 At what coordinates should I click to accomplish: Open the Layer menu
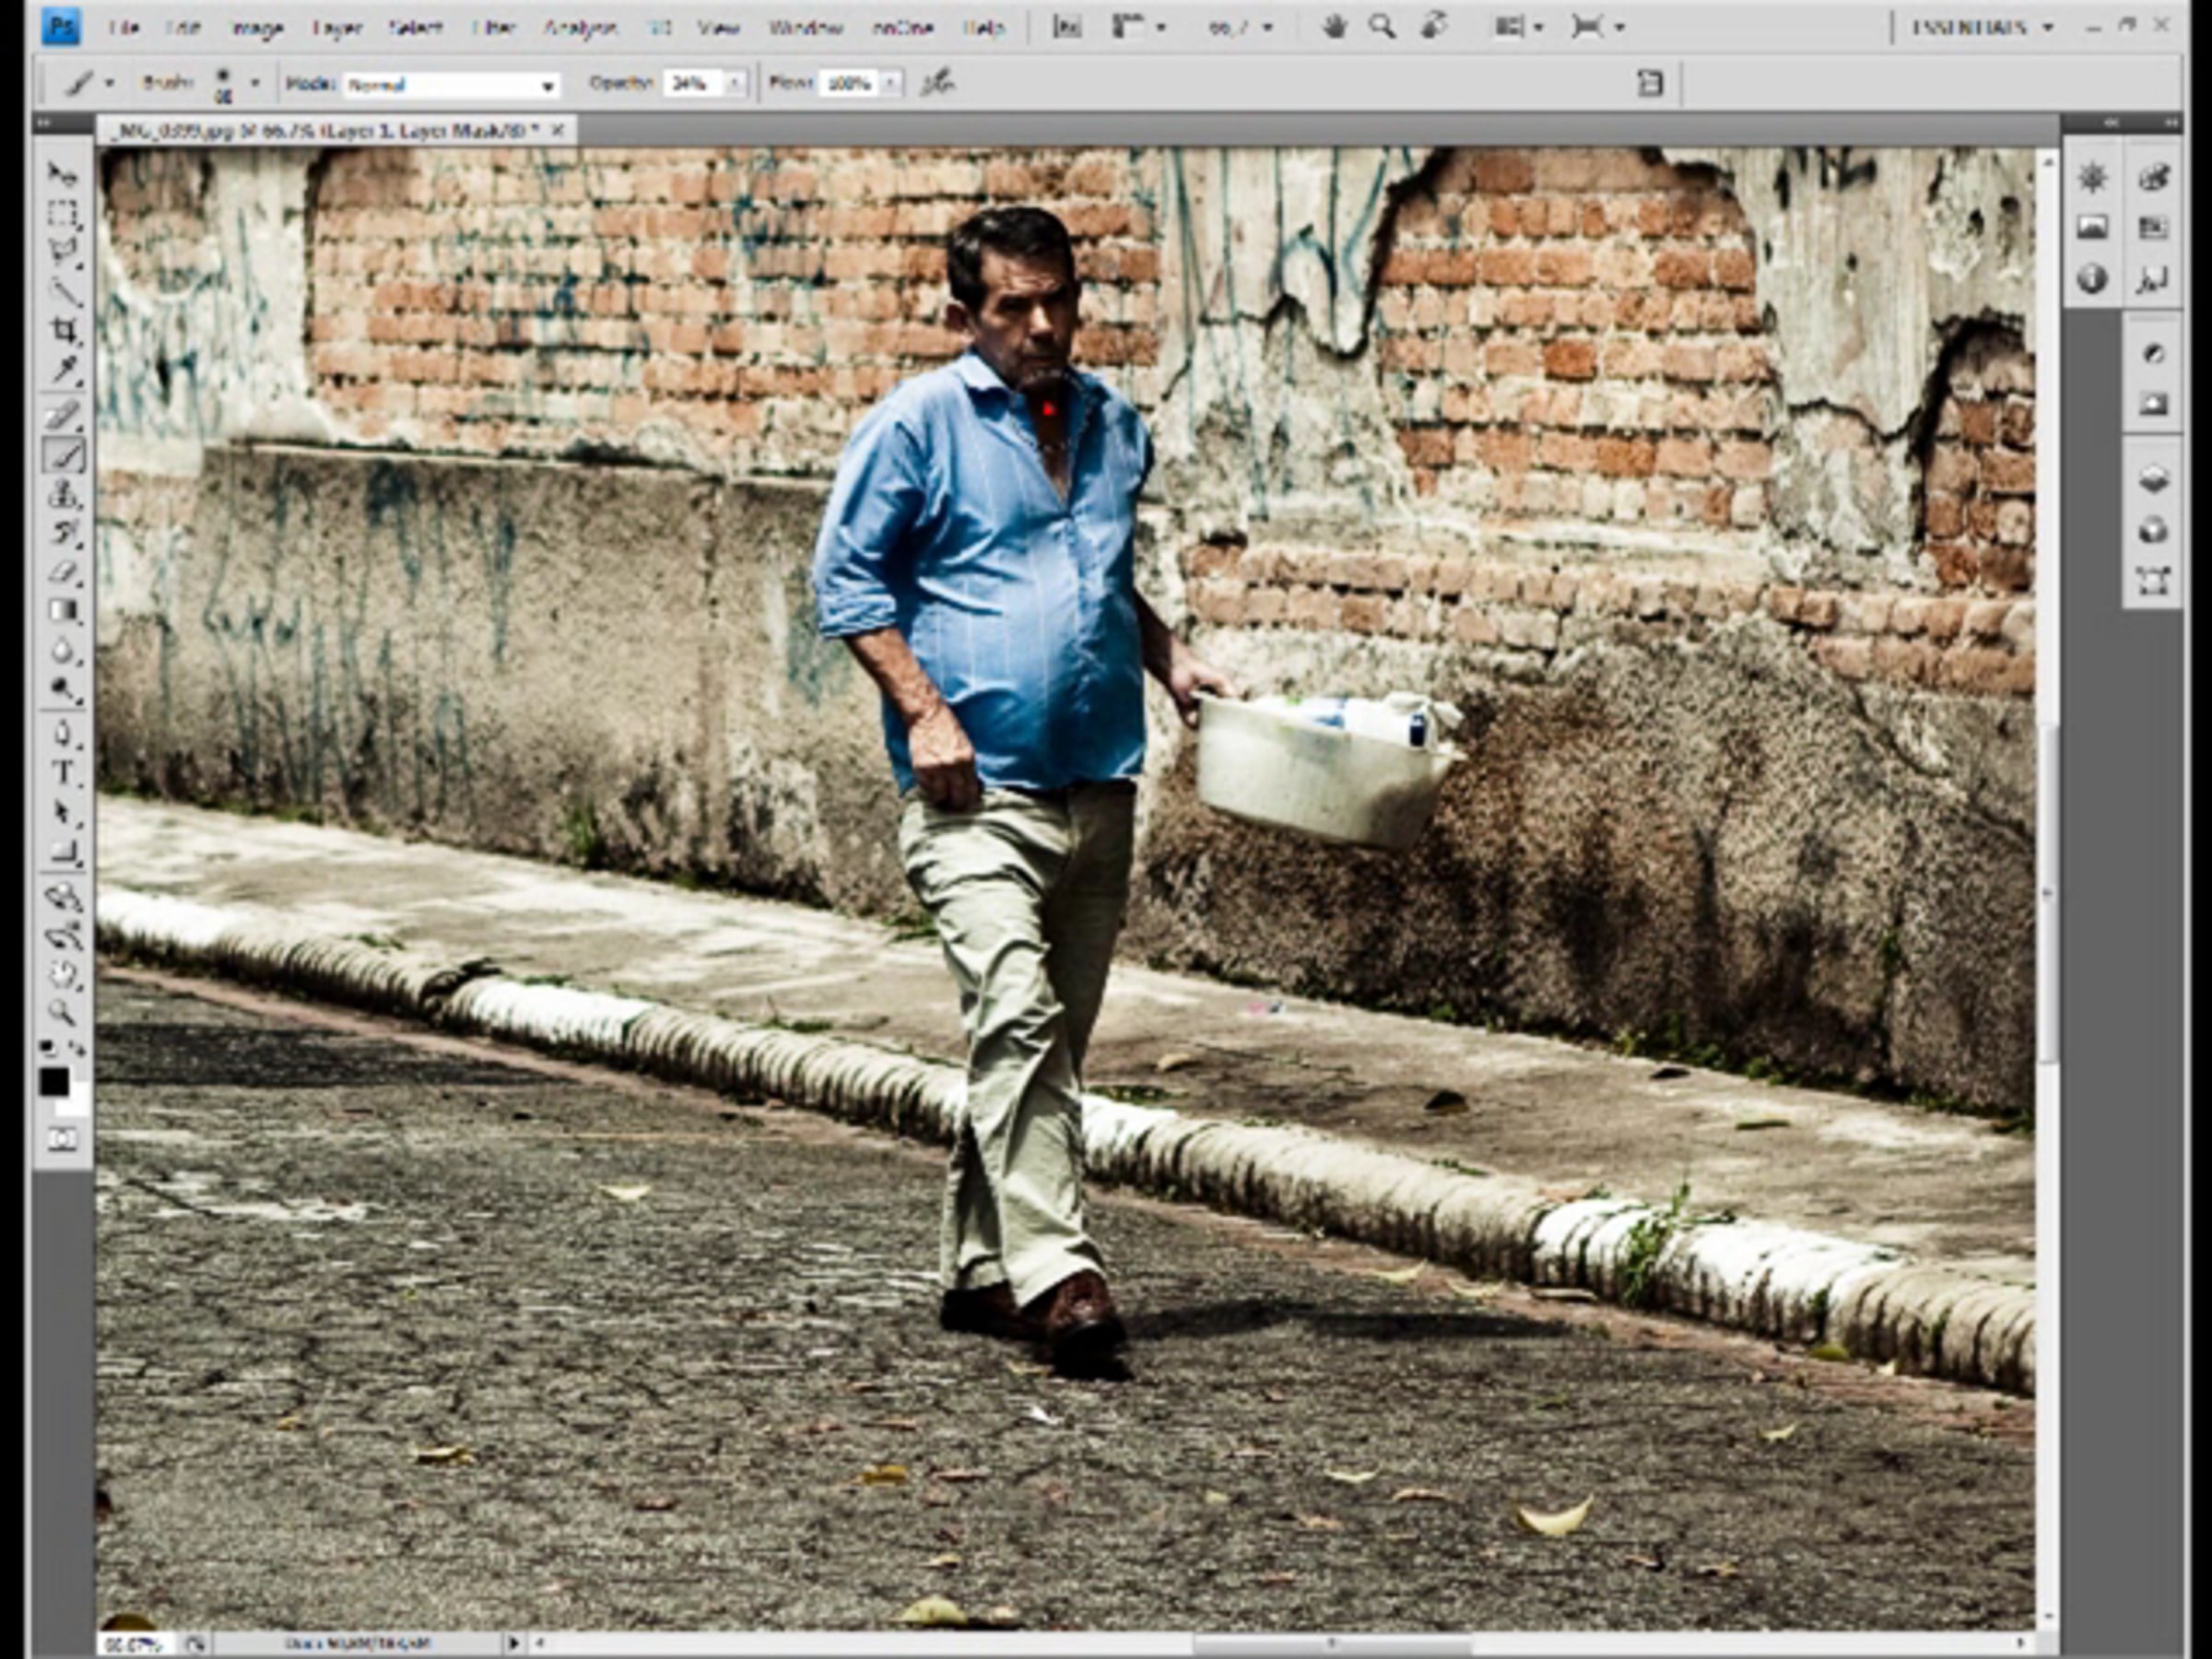click(x=336, y=28)
